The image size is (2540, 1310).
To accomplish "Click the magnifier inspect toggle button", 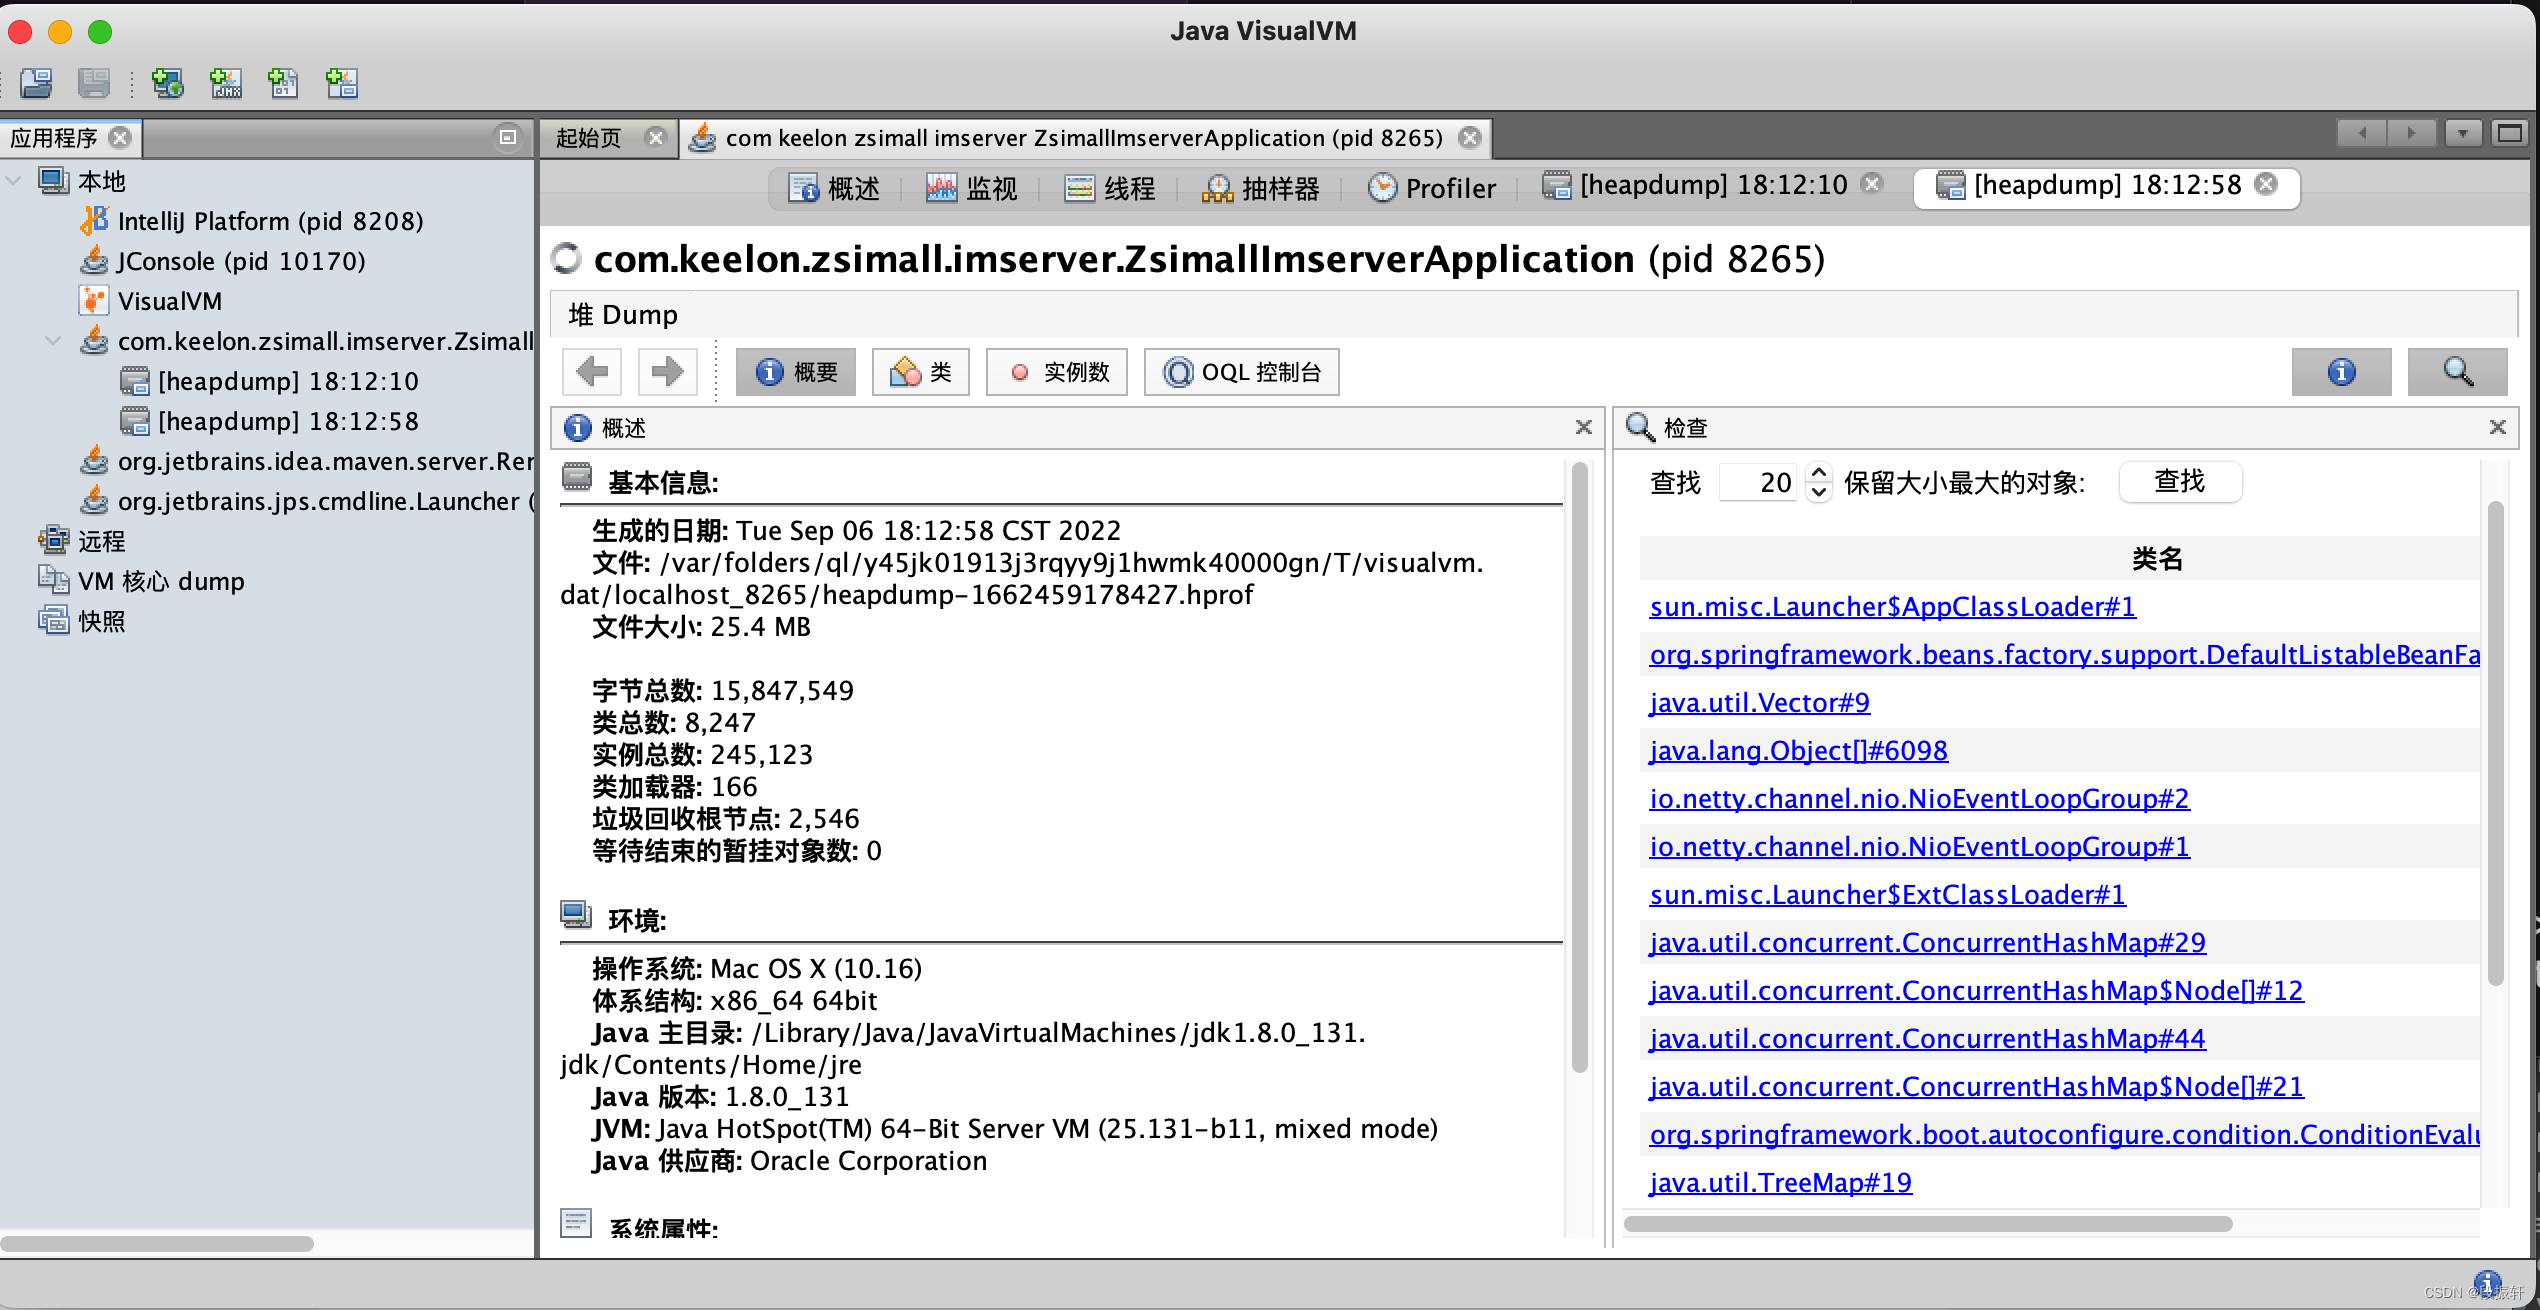I will pyautogui.click(x=2457, y=372).
